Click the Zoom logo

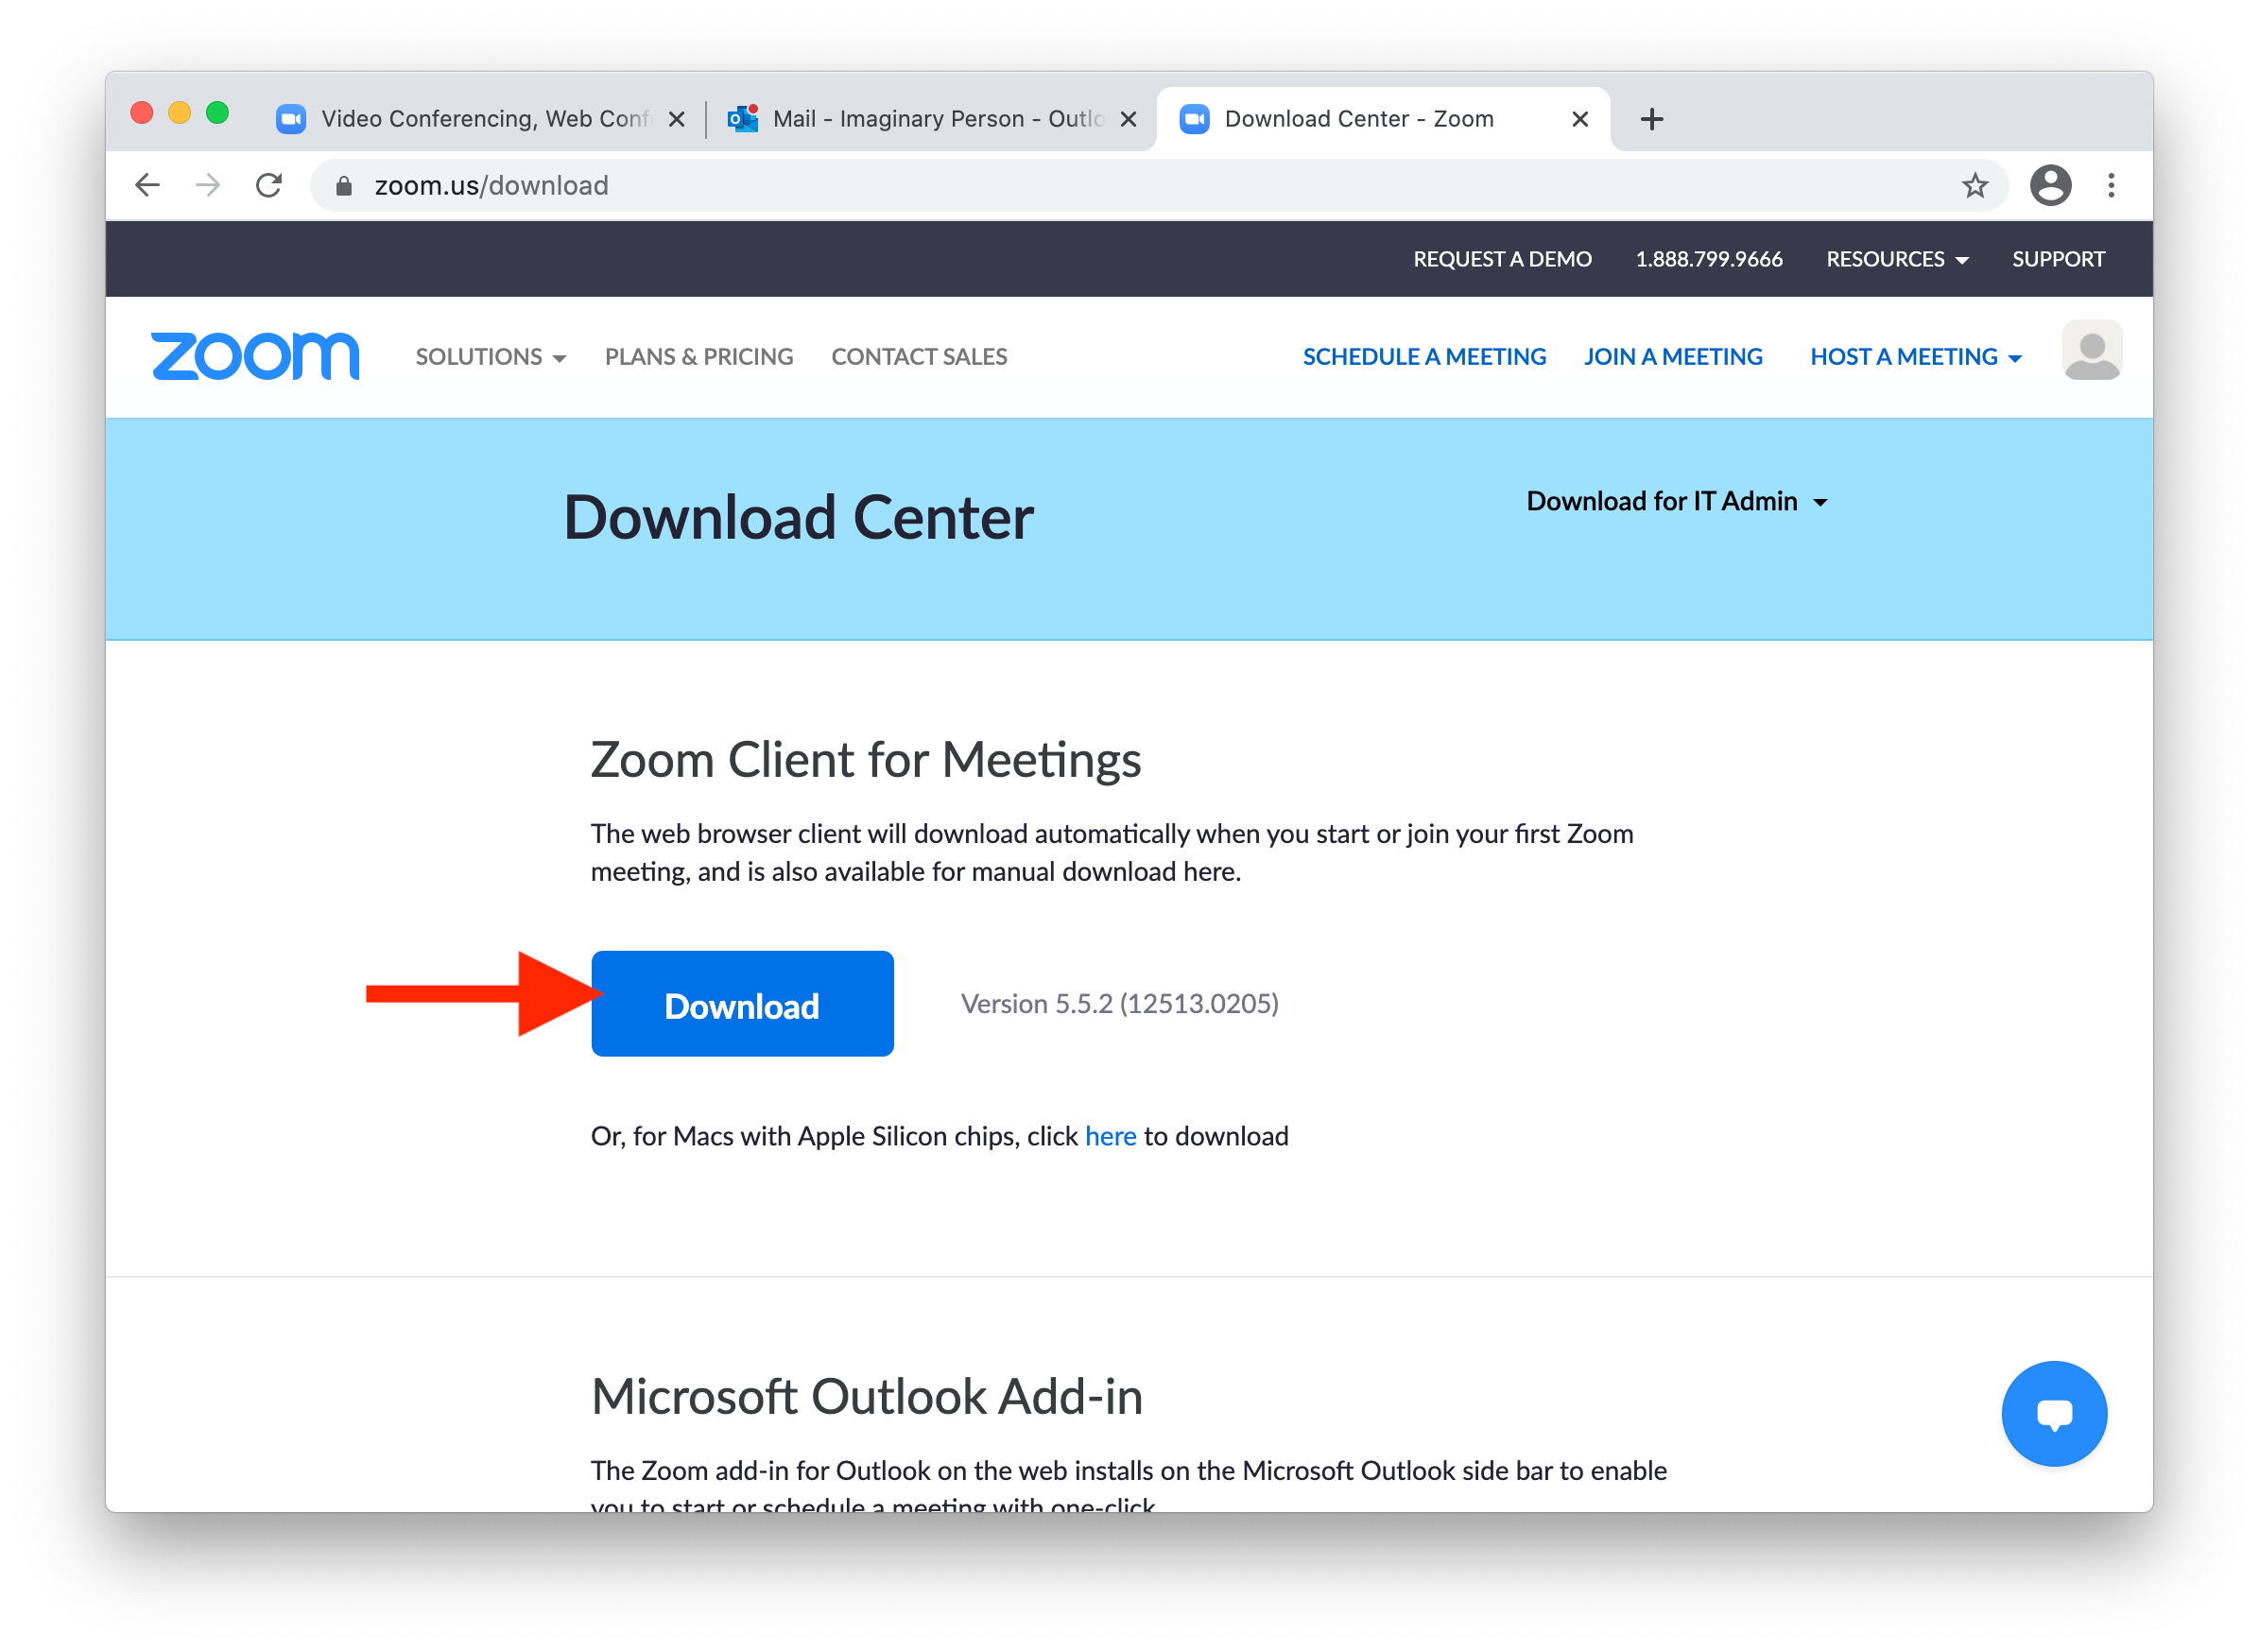(x=255, y=357)
